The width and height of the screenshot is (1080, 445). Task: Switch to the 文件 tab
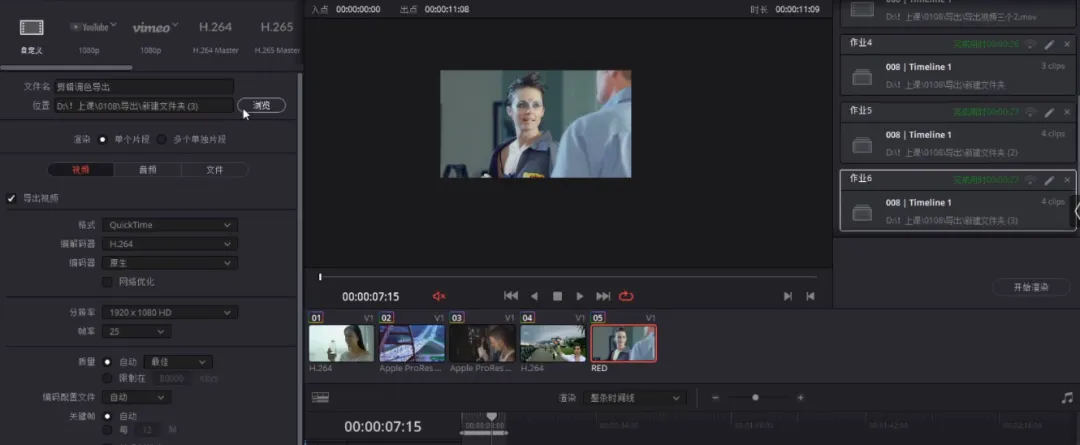tap(215, 169)
